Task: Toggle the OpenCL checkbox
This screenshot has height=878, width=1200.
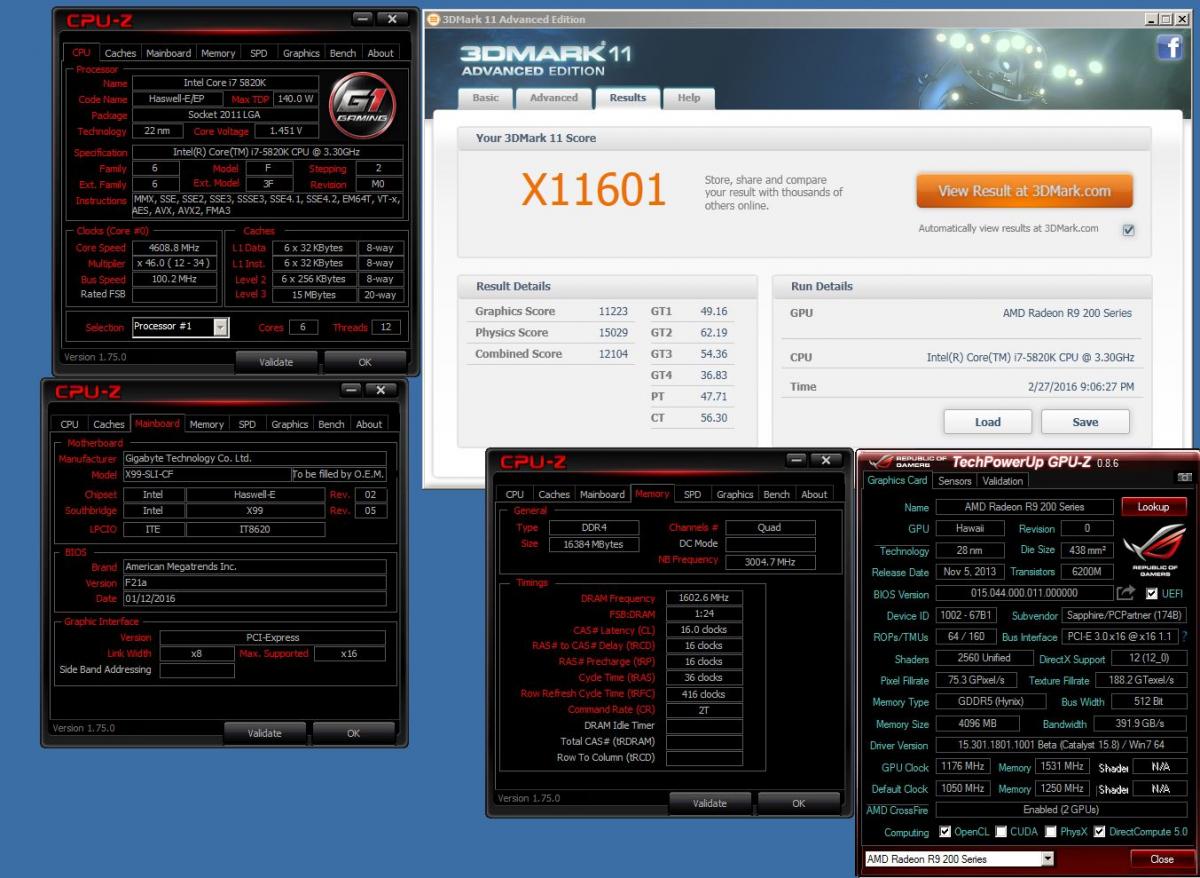Action: [x=946, y=832]
